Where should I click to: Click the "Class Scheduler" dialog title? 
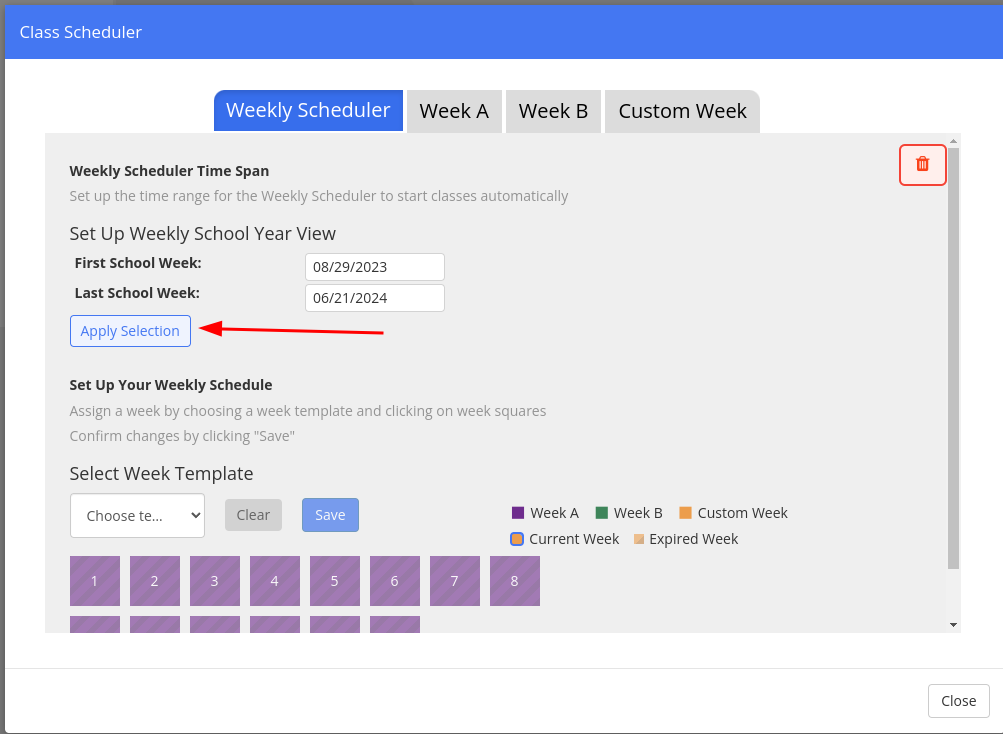pyautogui.click(x=81, y=32)
